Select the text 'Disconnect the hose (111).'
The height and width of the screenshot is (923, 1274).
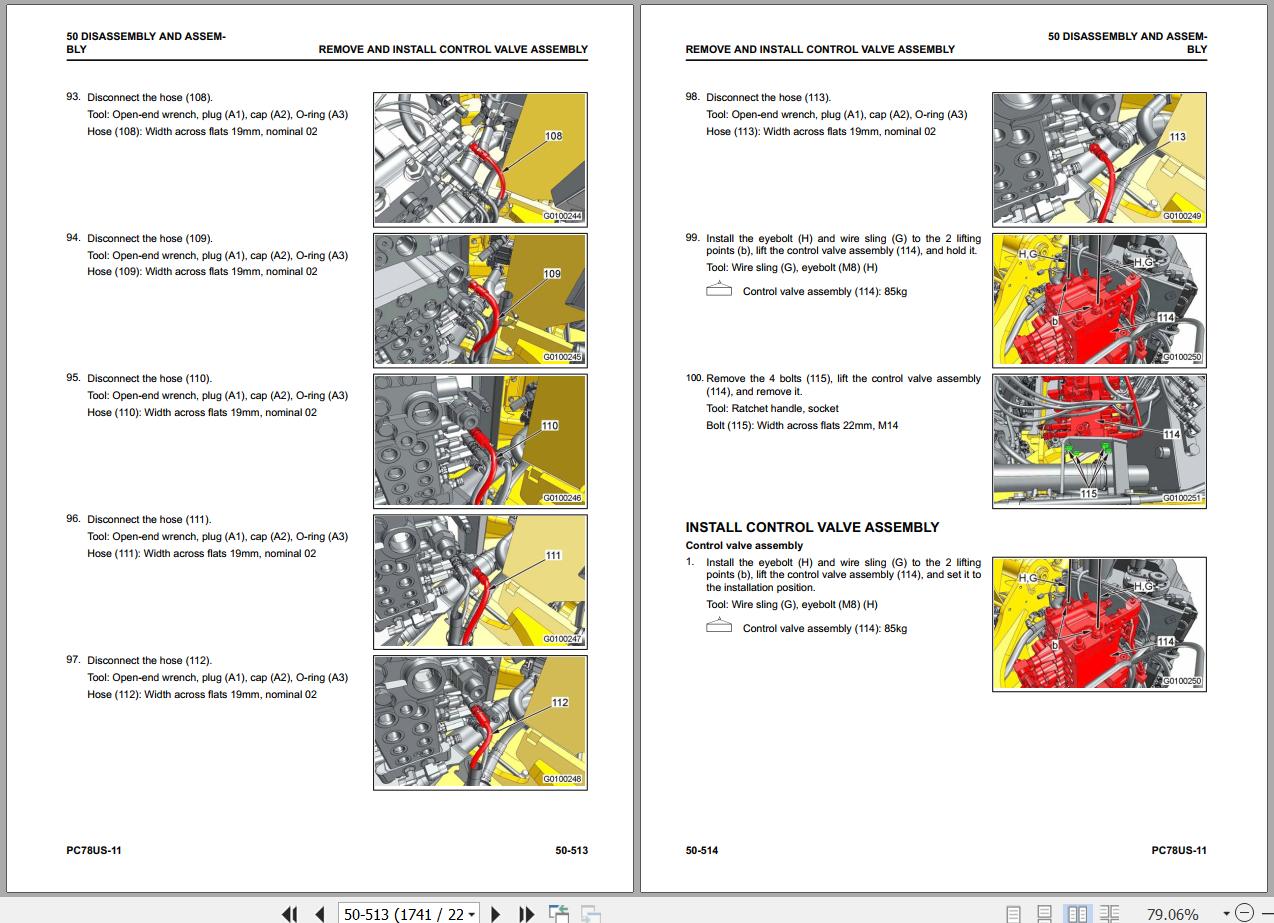click(x=149, y=520)
